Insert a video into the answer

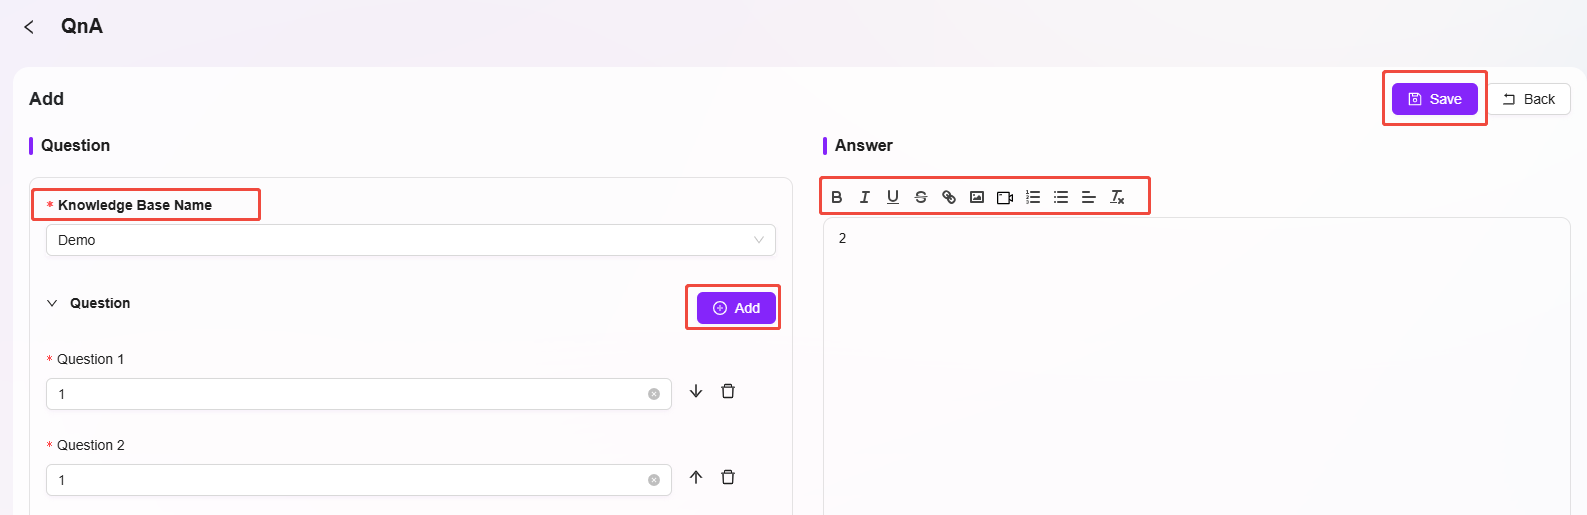tap(1005, 197)
